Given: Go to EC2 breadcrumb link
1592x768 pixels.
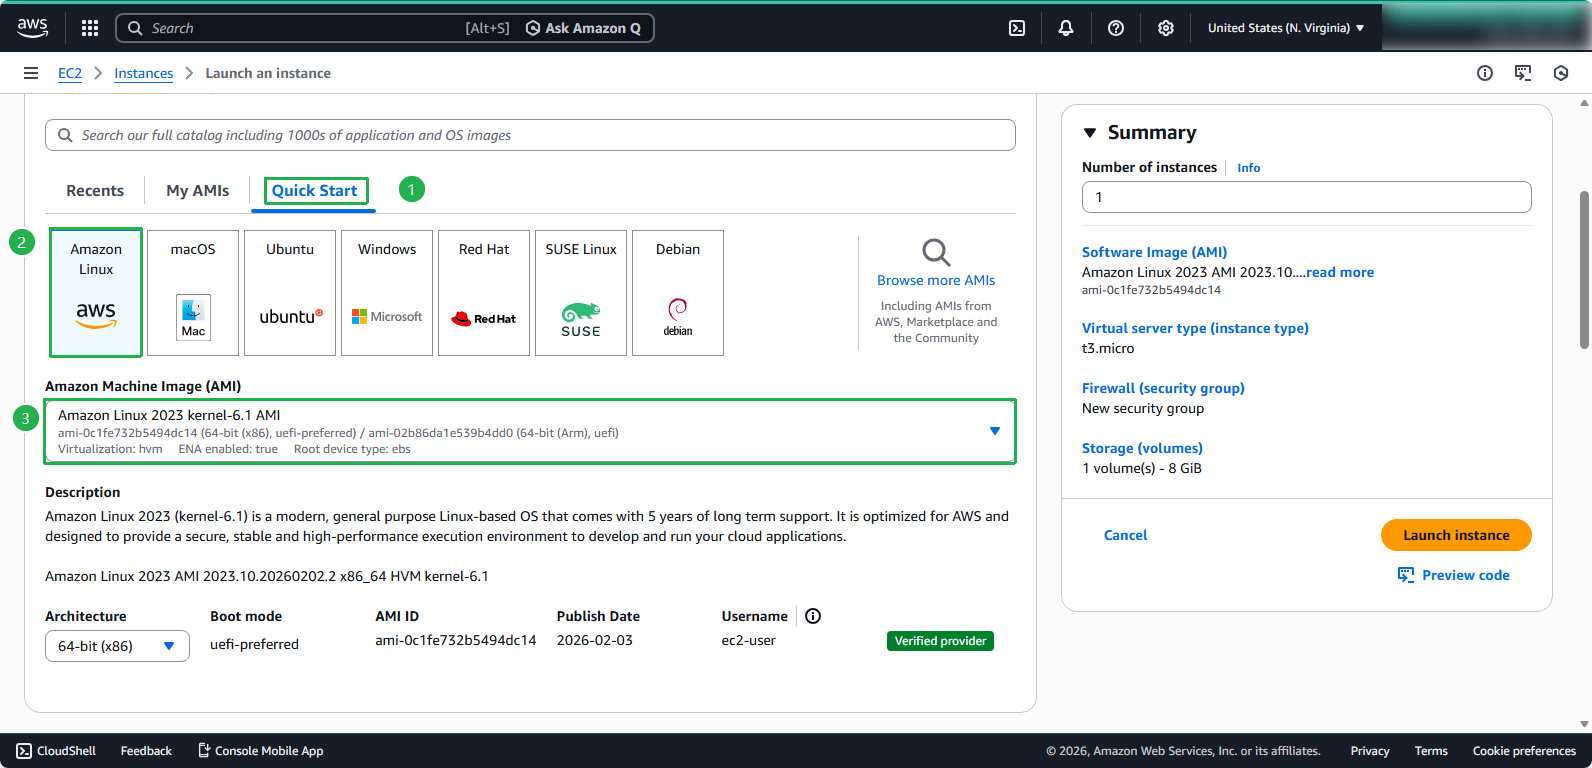Looking at the screenshot, I should (70, 73).
